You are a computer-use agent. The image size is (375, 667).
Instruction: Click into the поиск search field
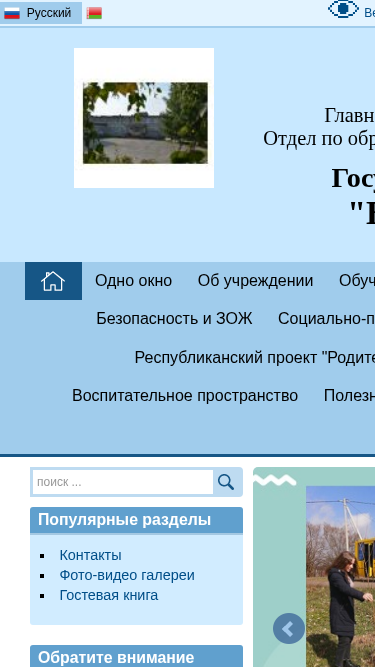(123, 482)
